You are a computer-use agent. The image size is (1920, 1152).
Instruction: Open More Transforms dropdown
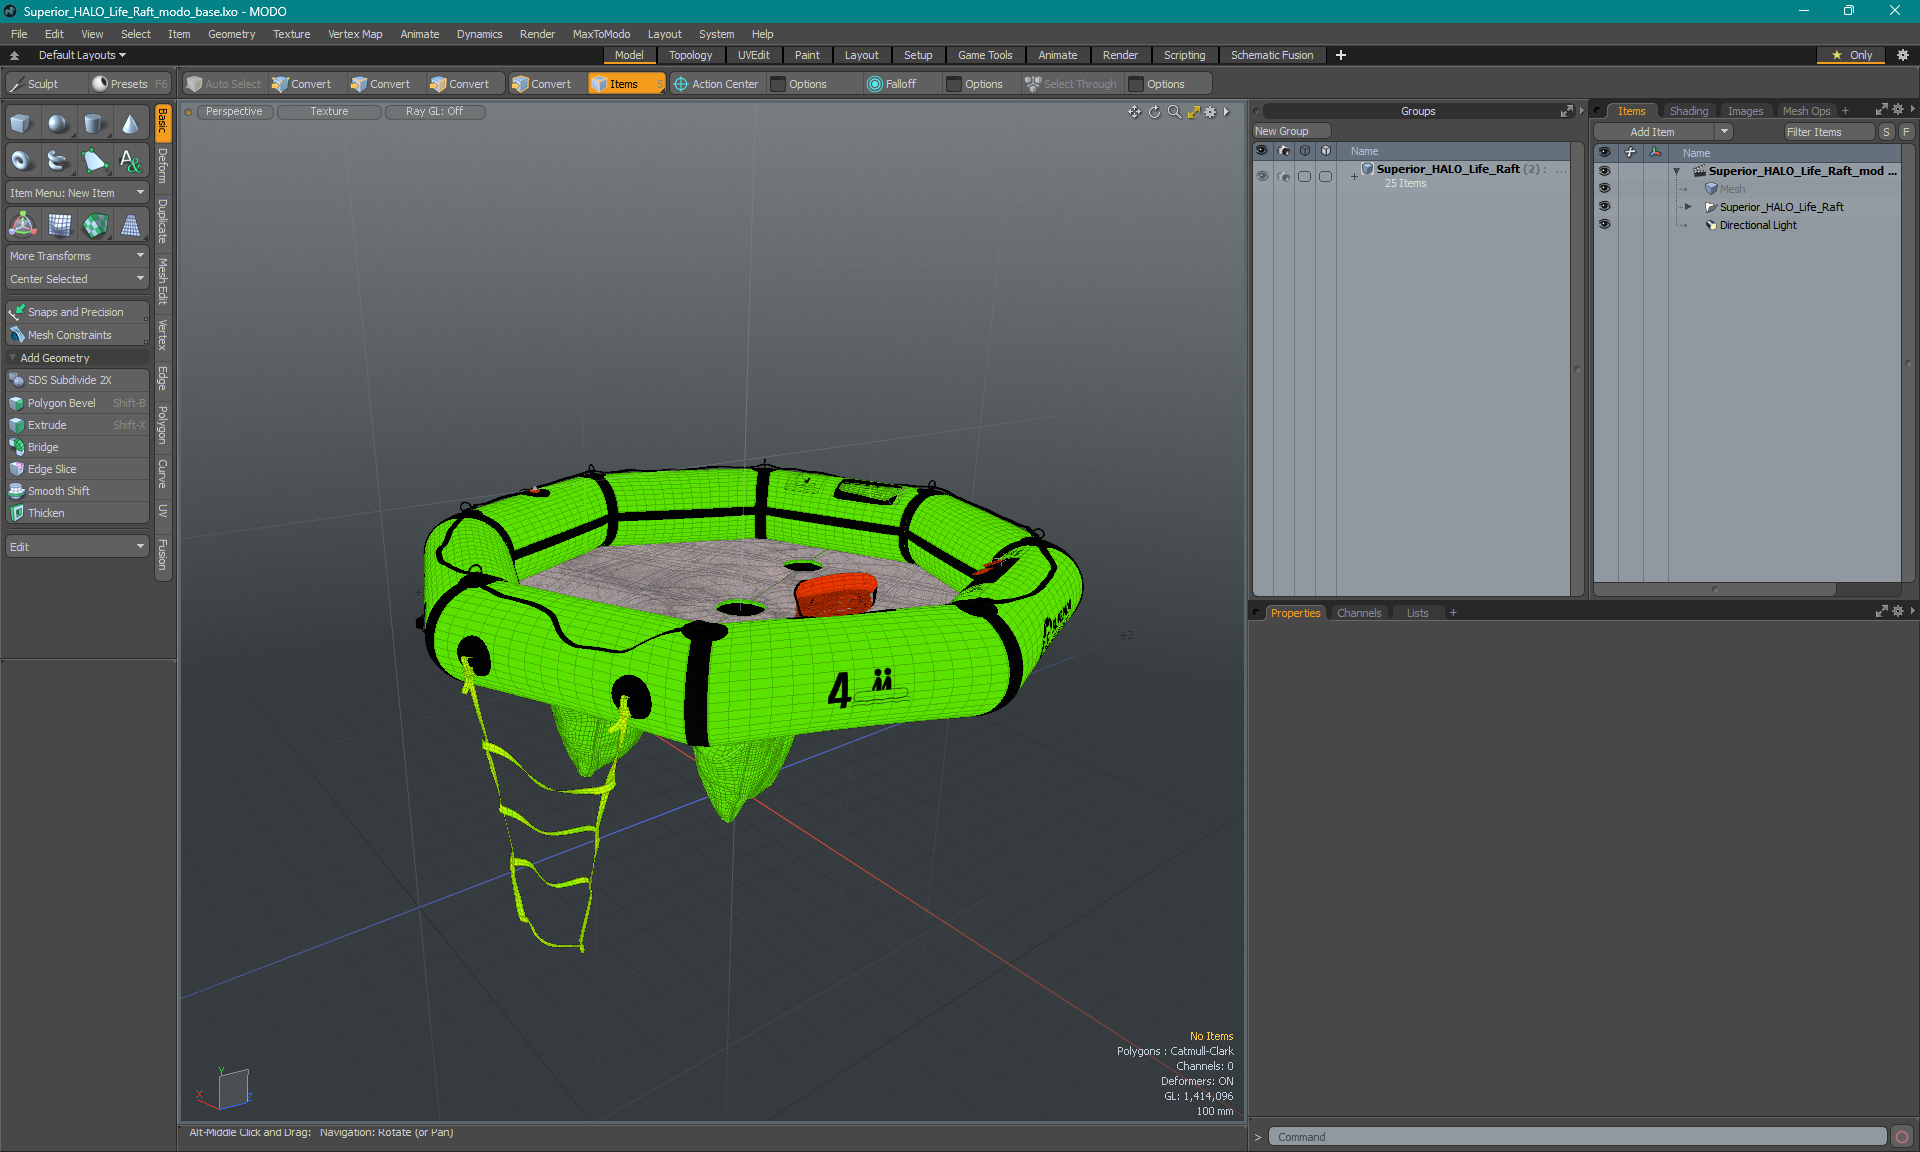[x=77, y=256]
